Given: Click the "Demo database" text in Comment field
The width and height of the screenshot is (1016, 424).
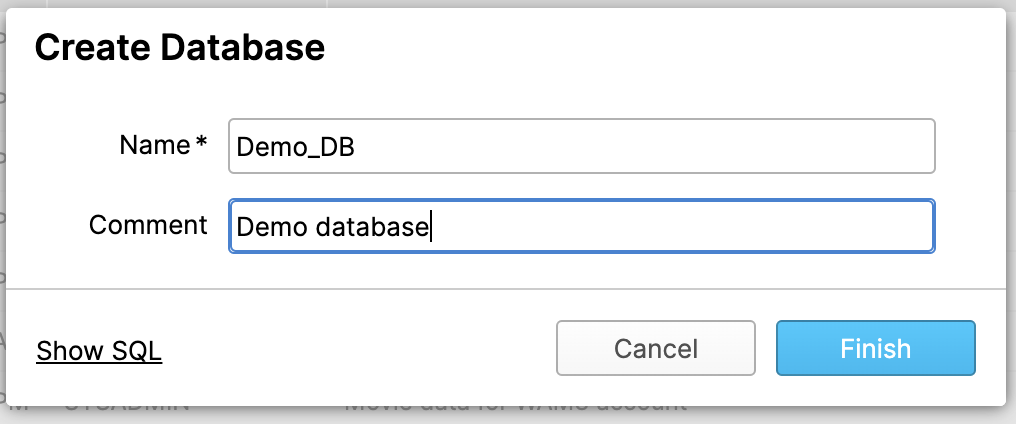Looking at the screenshot, I should (332, 227).
